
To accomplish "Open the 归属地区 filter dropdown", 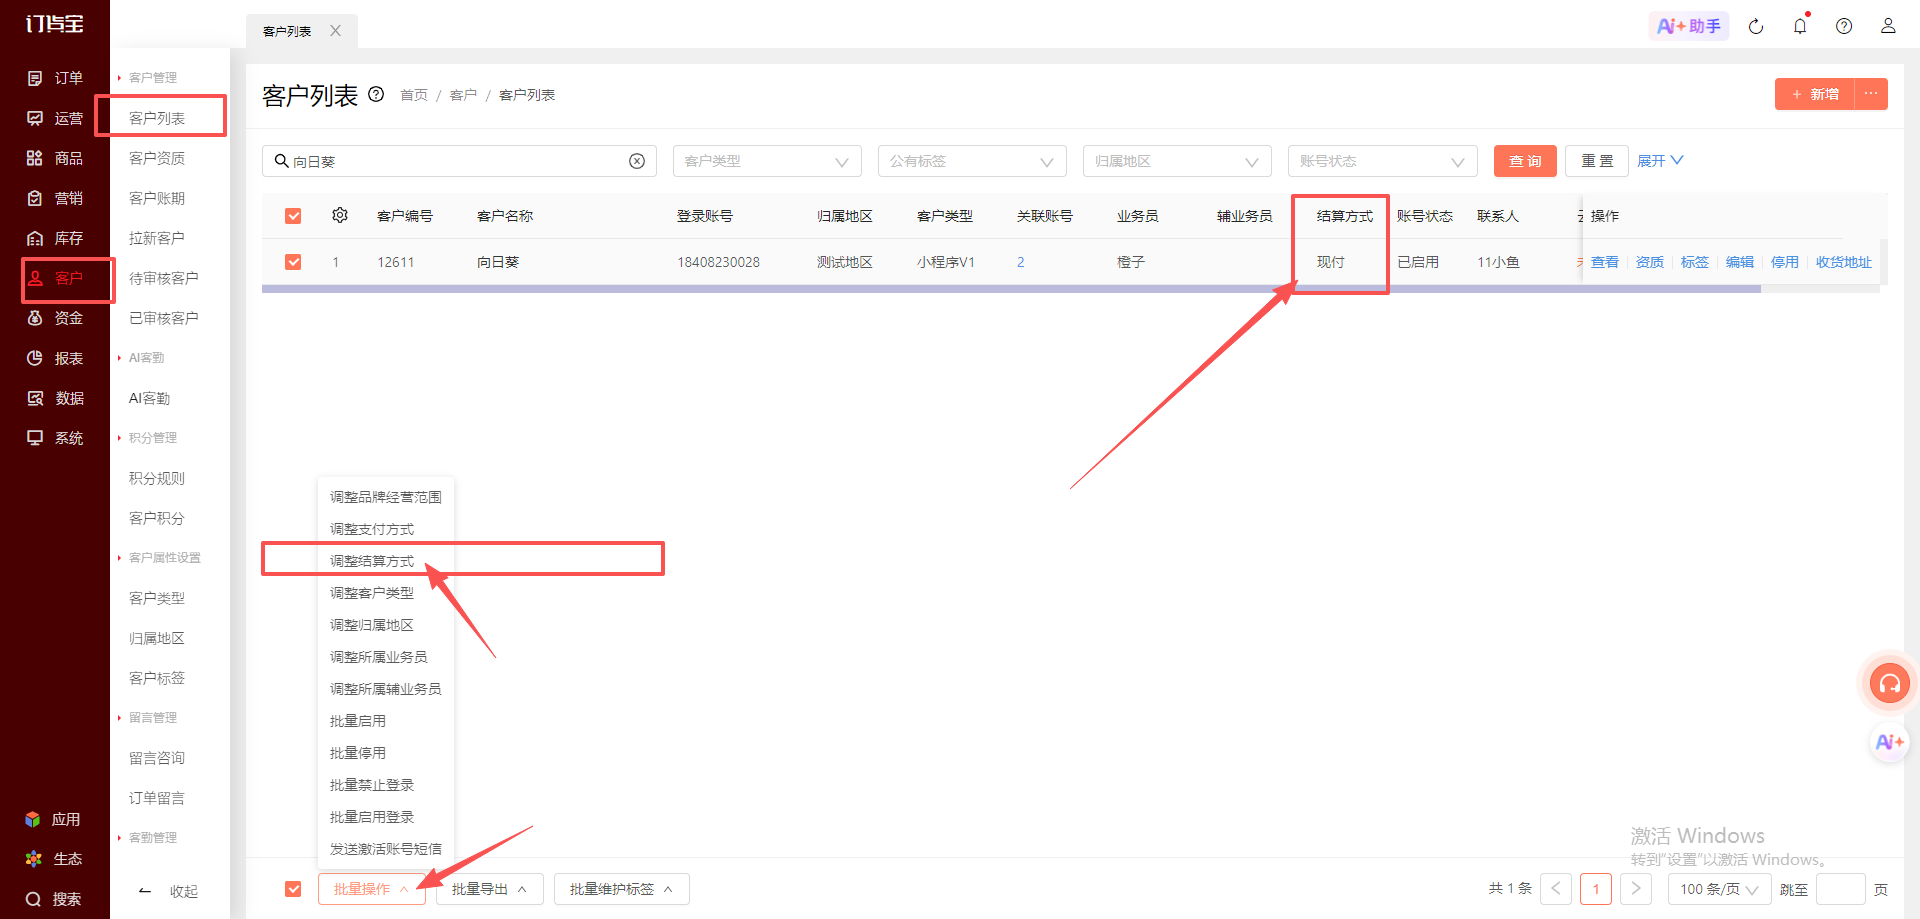I will pyautogui.click(x=1177, y=161).
